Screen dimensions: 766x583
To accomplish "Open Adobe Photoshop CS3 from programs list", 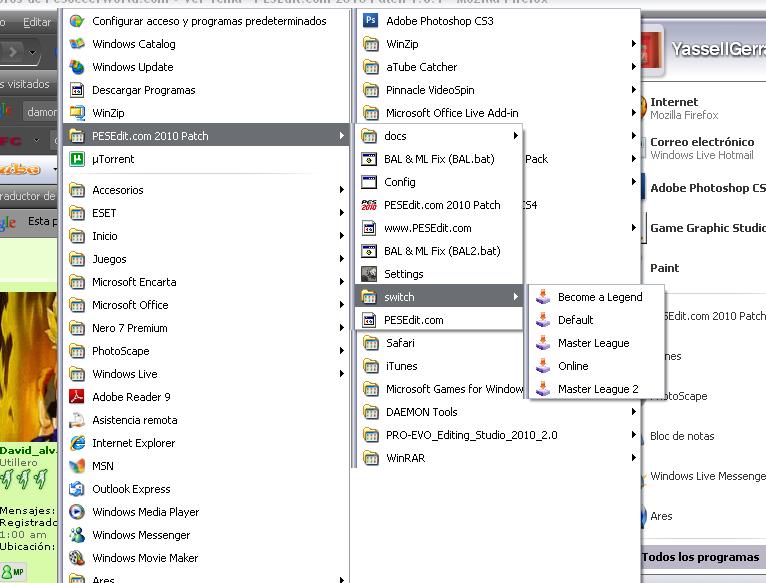I will (x=440, y=21).
